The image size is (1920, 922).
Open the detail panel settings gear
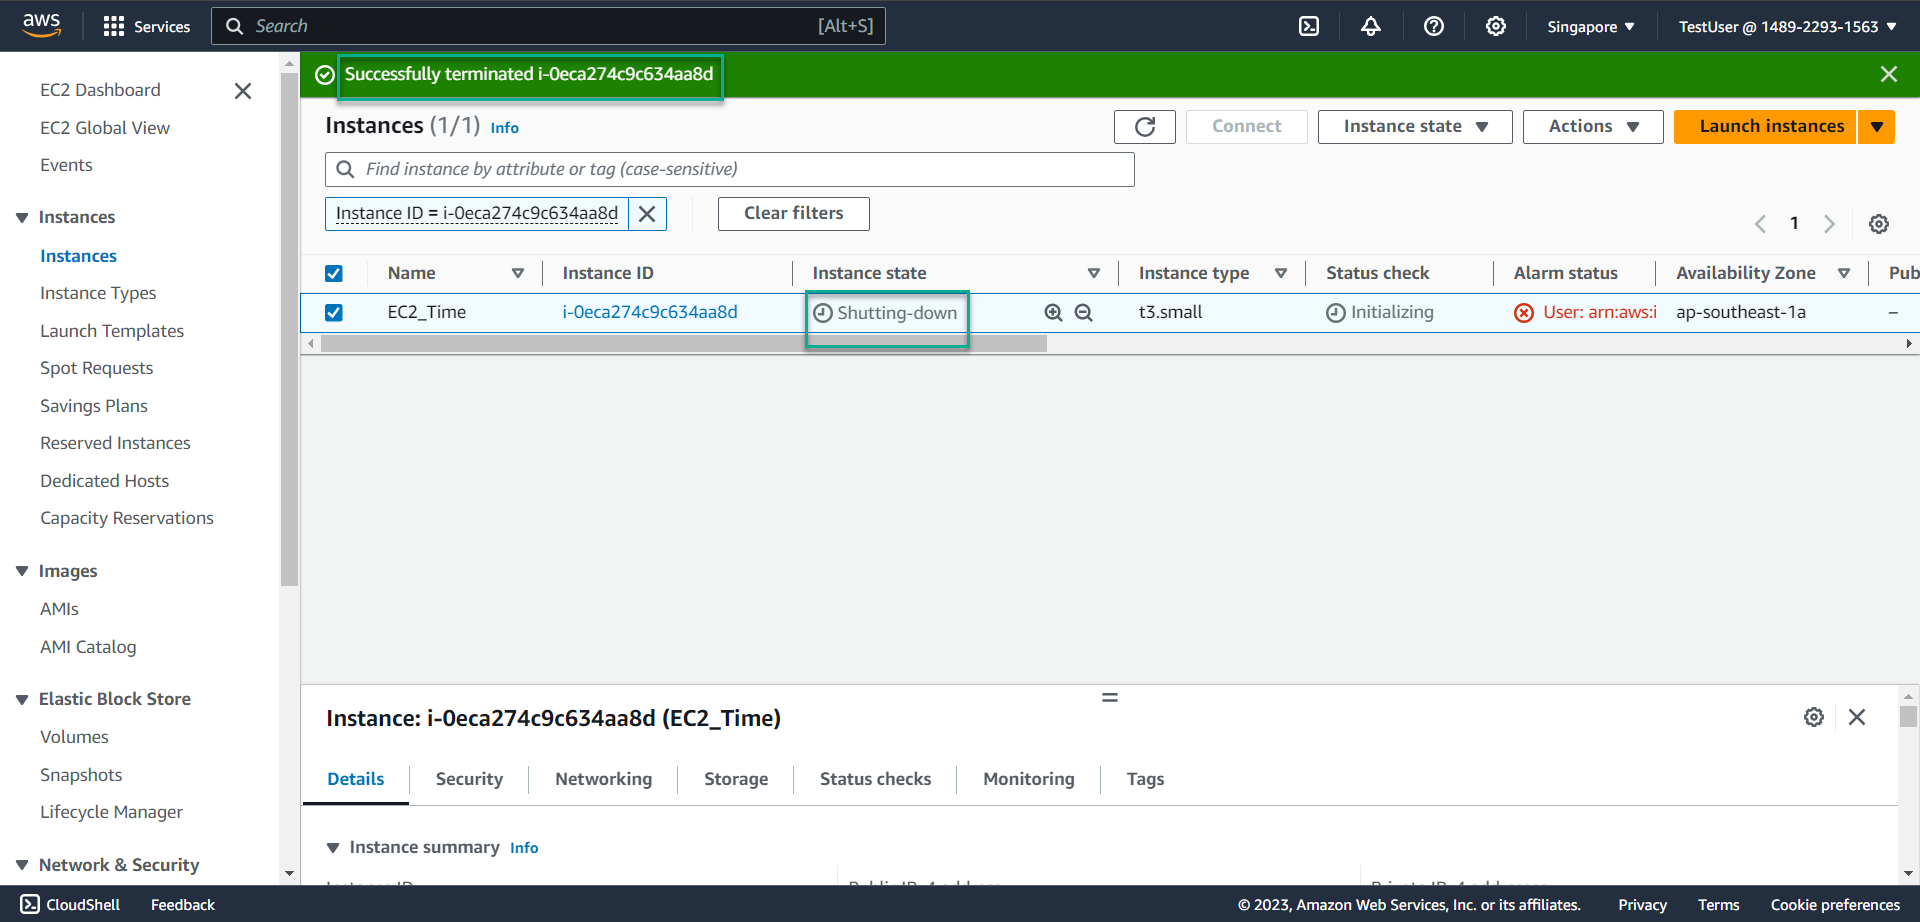(x=1814, y=717)
